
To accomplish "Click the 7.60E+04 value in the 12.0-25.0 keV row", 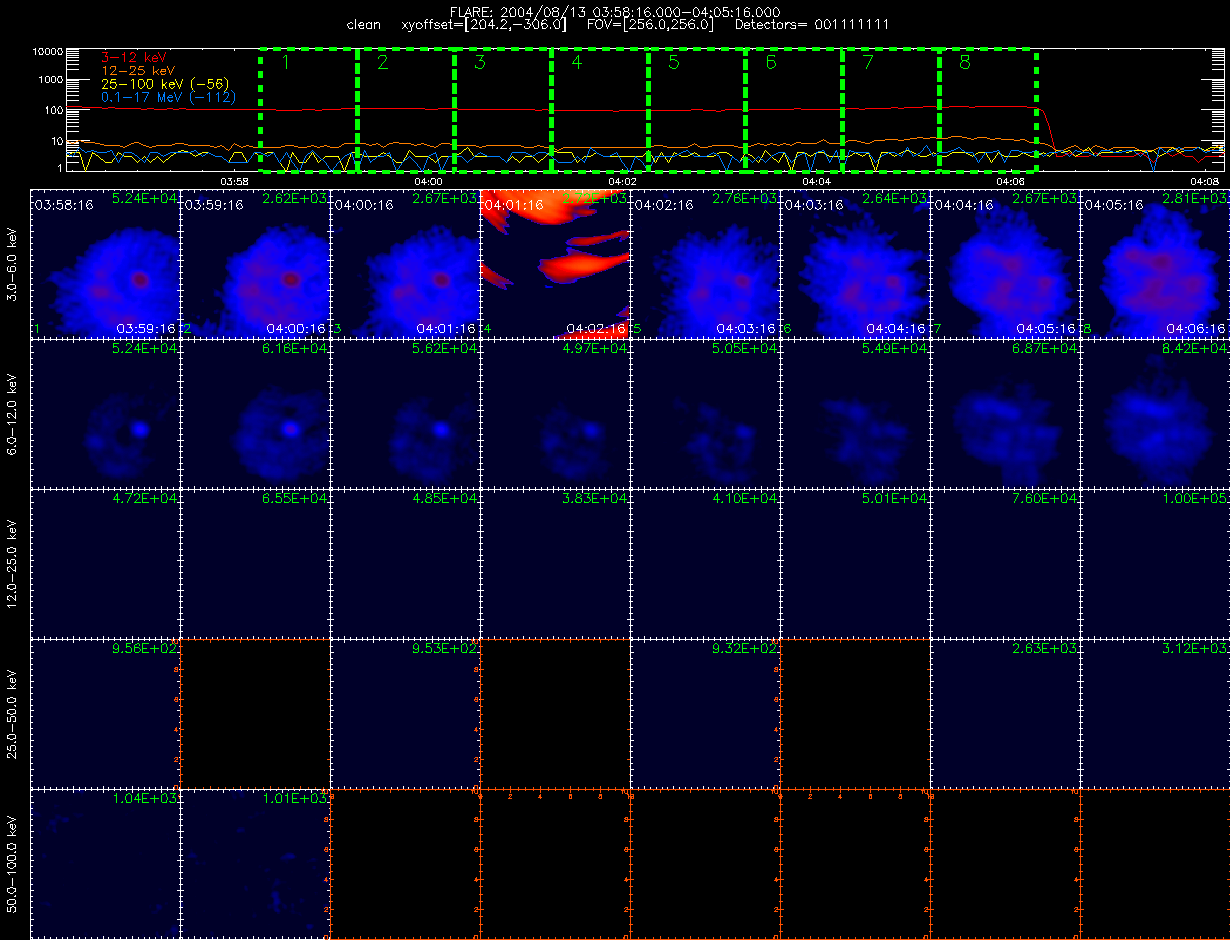I will 1046,499.
